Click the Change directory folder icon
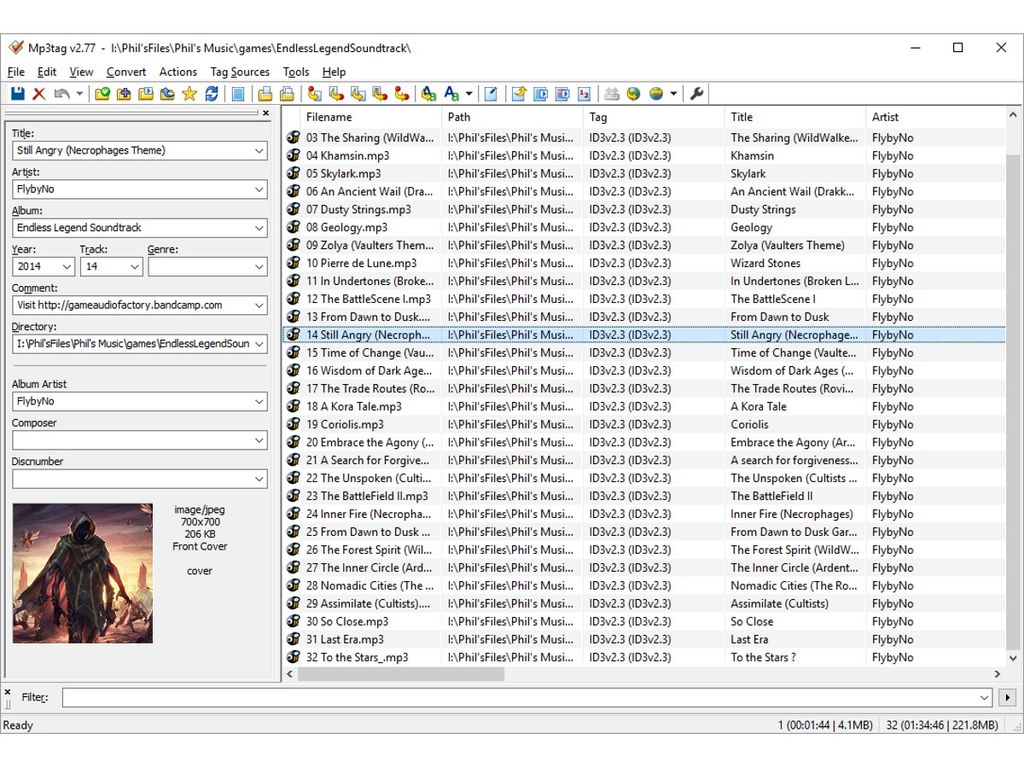The image size is (1024, 768). [x=102, y=93]
